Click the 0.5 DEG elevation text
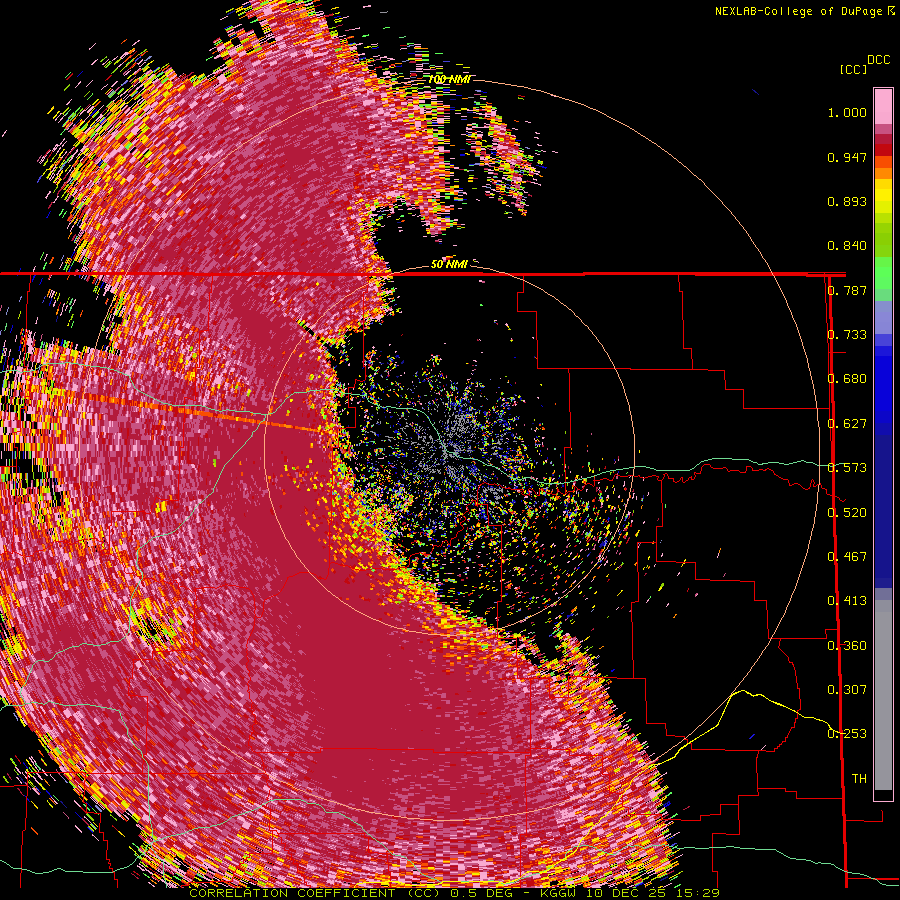Viewport: 900px width, 900px height. [481, 893]
